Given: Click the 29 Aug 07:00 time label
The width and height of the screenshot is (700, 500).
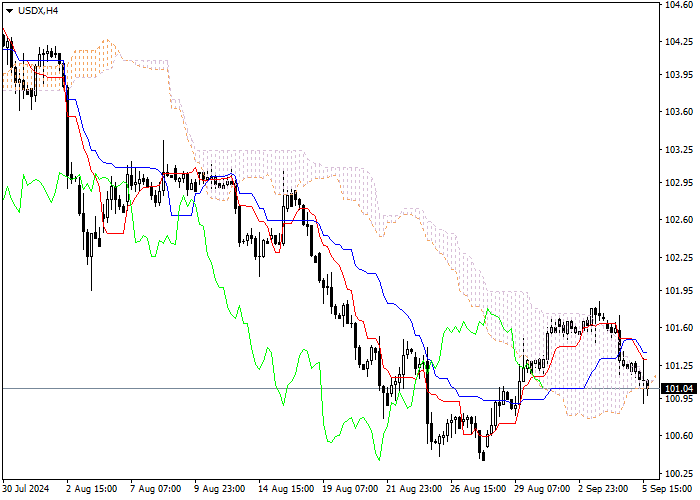Looking at the screenshot, I should [542, 488].
